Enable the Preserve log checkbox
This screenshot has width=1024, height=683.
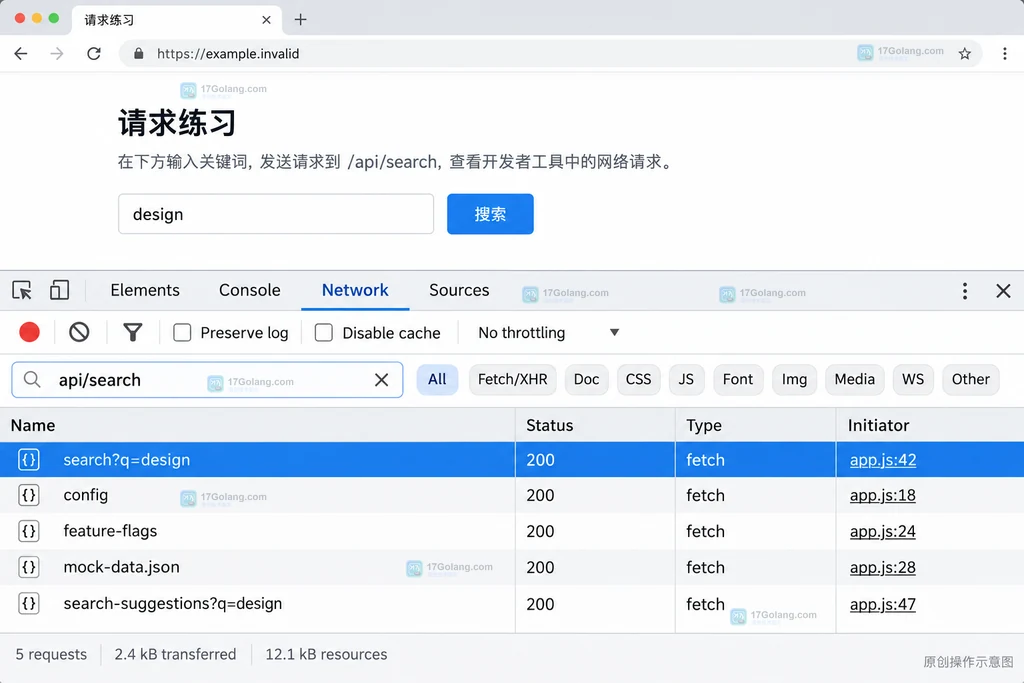(x=182, y=332)
